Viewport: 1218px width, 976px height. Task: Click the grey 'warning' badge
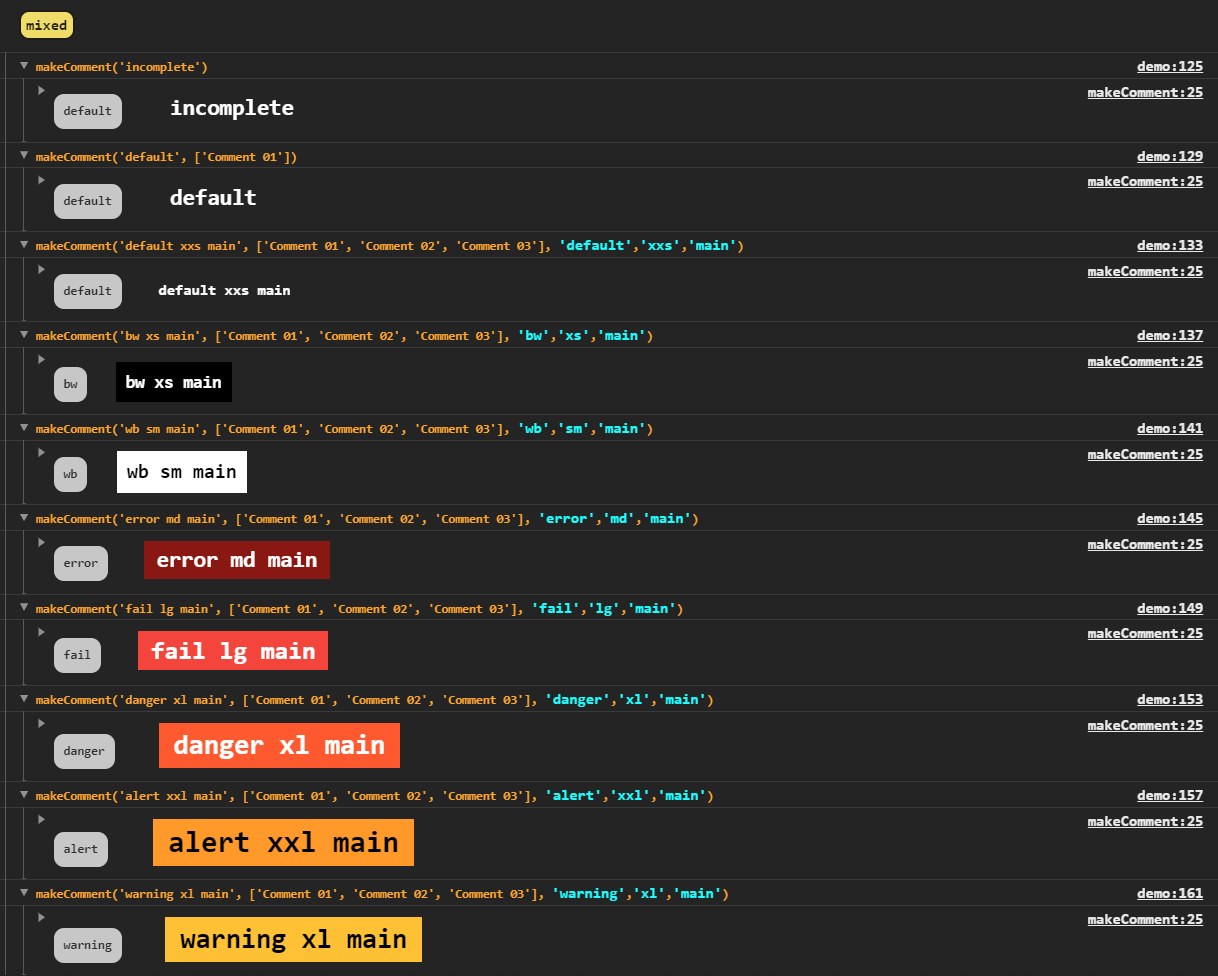(x=88, y=945)
